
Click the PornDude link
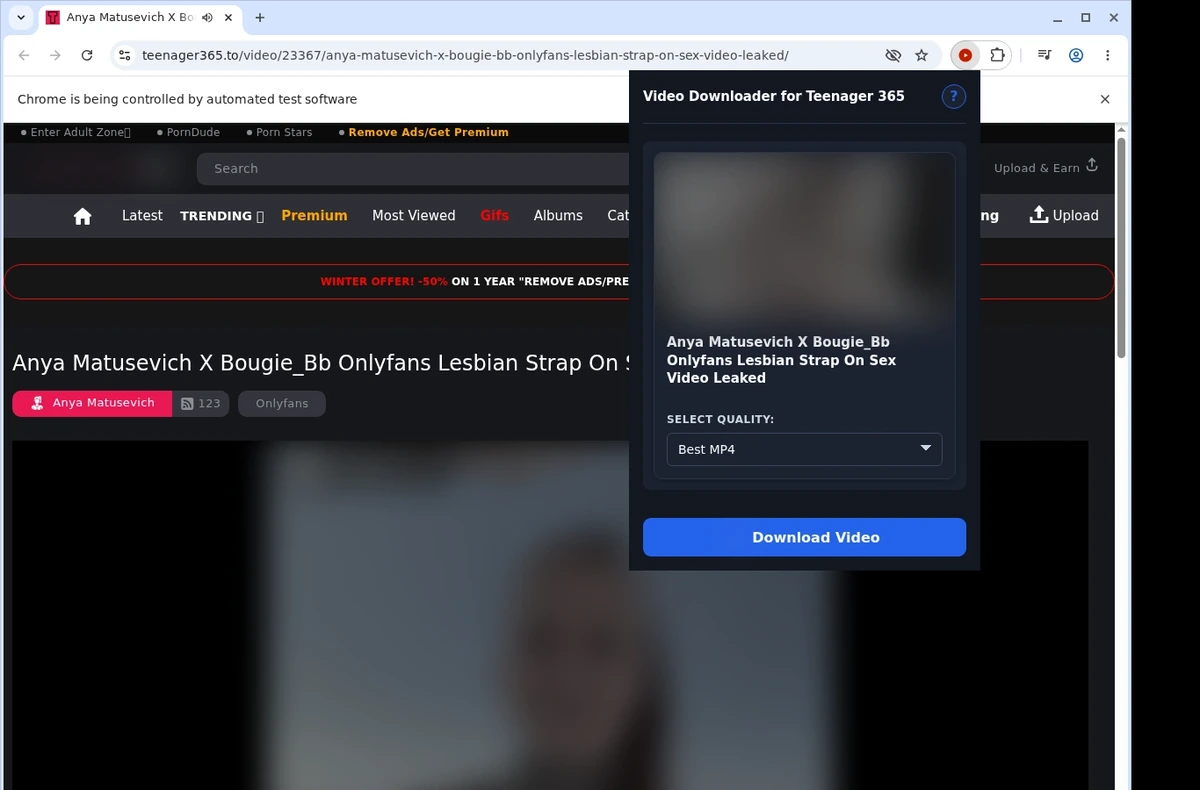pos(188,132)
